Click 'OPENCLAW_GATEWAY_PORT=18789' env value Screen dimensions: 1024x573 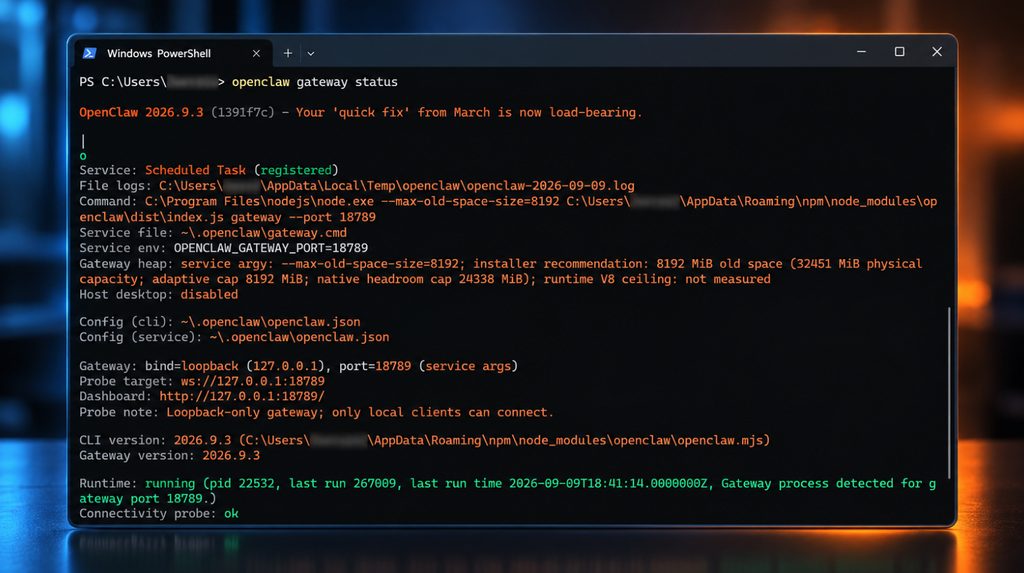click(x=270, y=248)
